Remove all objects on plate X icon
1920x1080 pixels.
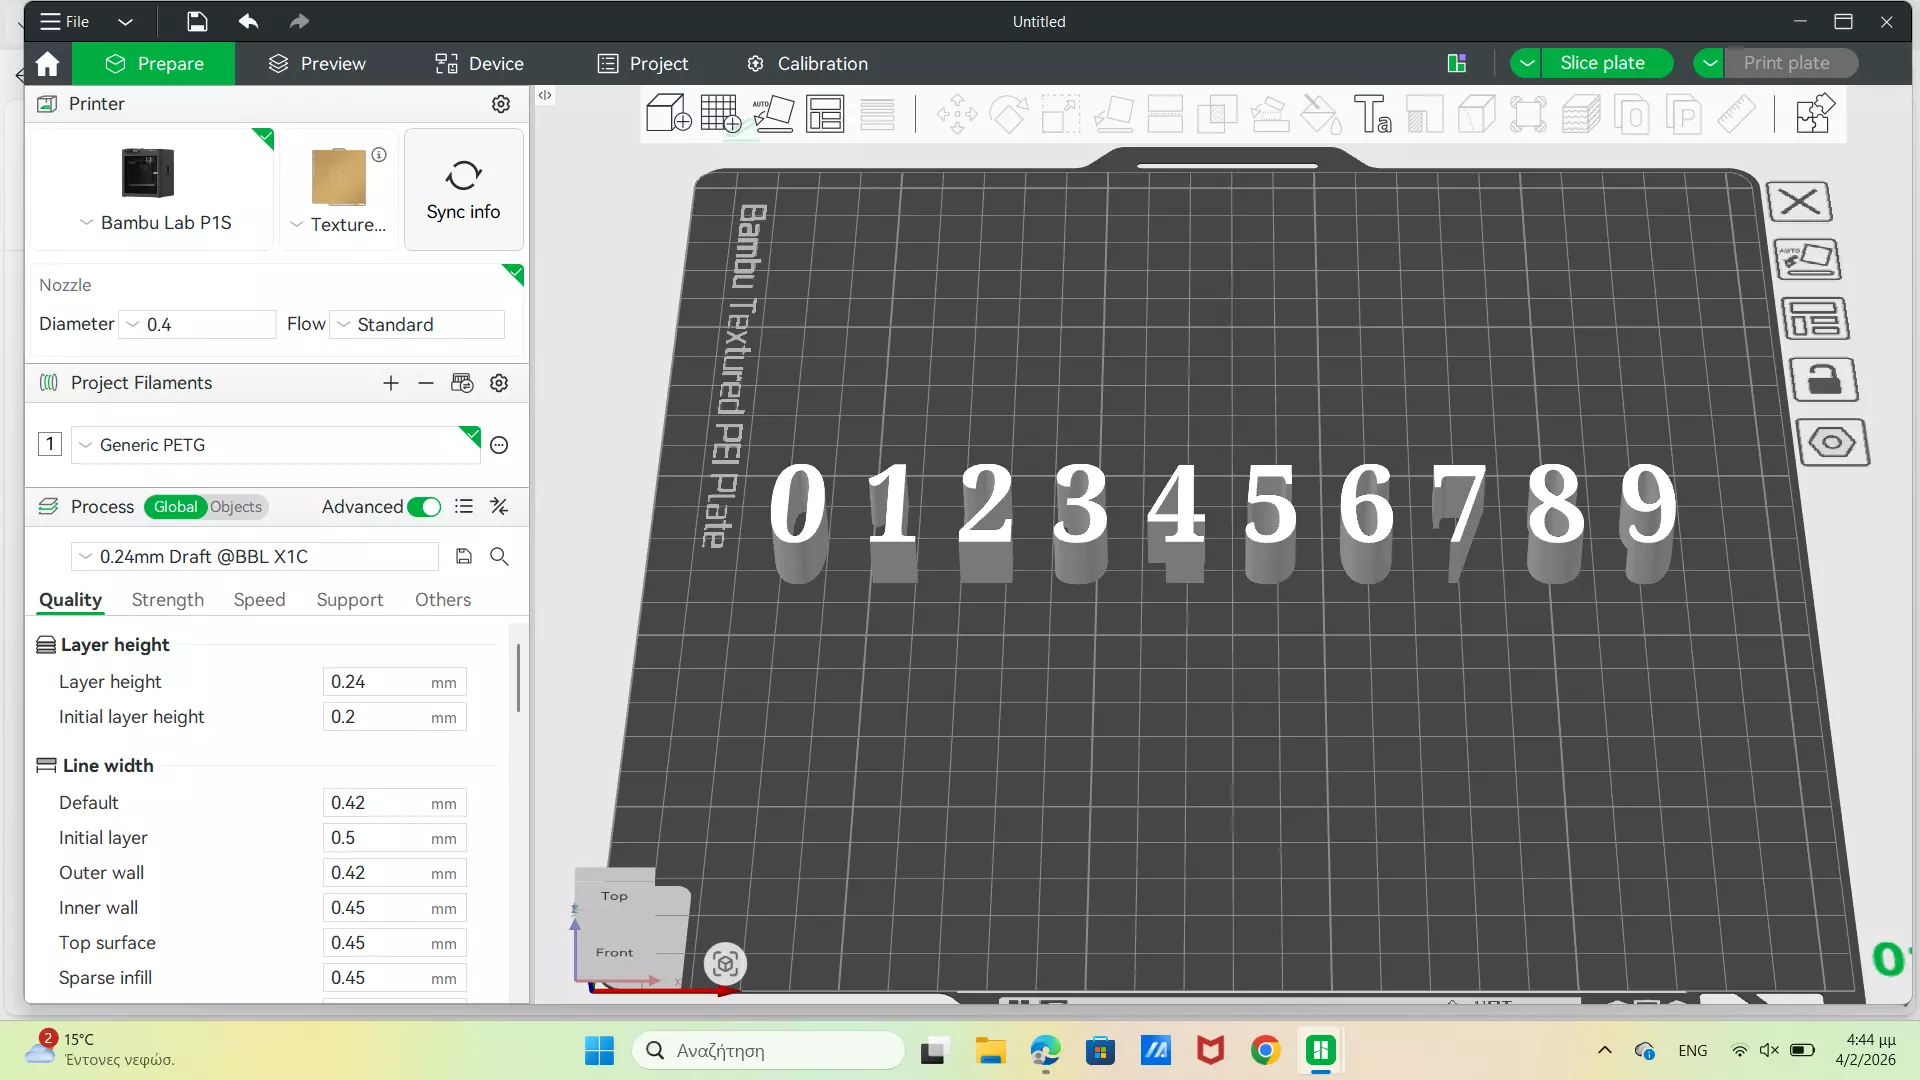click(1799, 202)
